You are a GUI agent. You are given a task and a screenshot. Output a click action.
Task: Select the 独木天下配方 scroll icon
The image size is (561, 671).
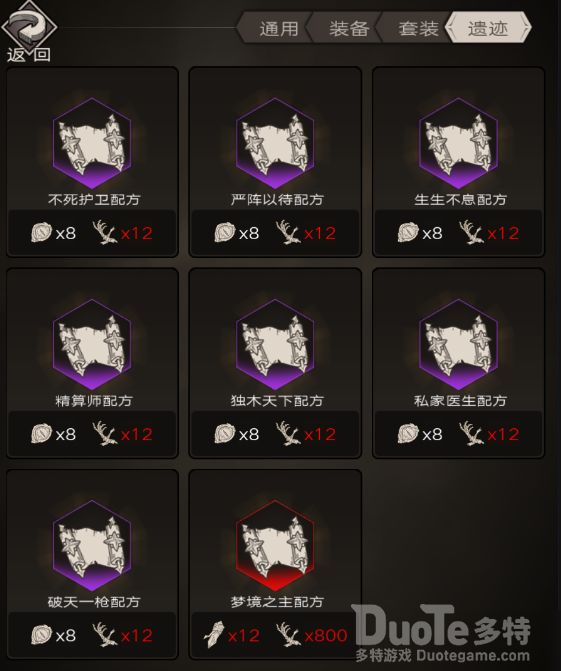275,344
